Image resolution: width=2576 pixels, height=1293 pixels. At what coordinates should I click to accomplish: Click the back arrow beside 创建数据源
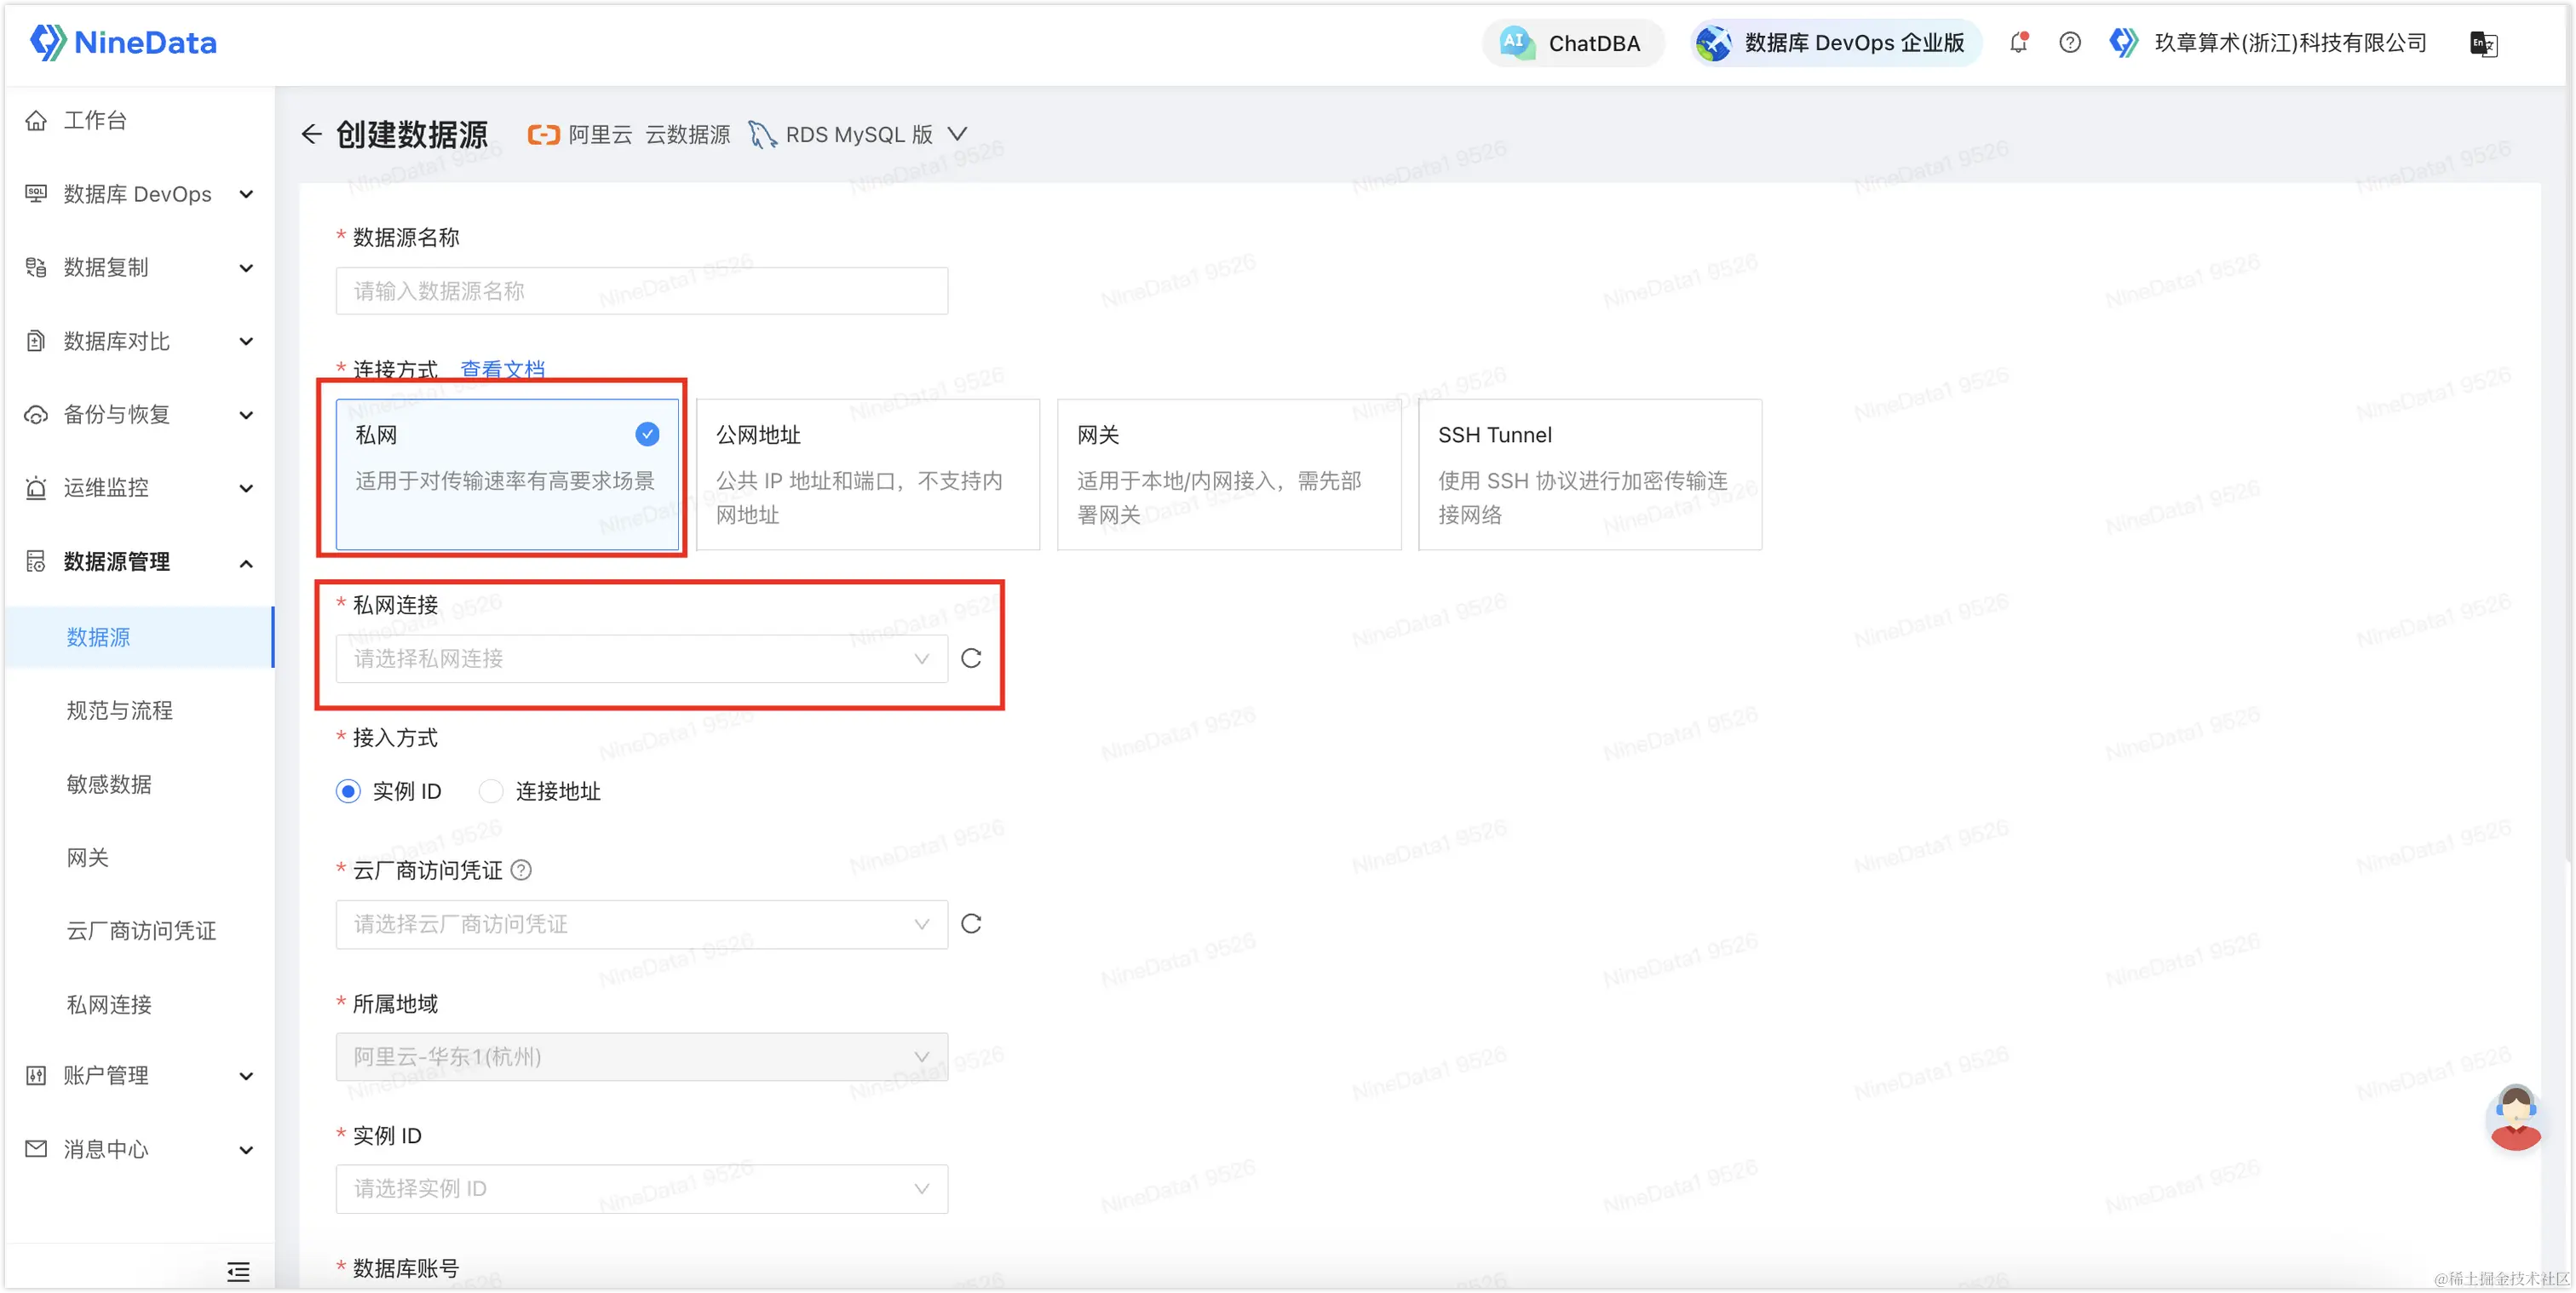[x=311, y=134]
